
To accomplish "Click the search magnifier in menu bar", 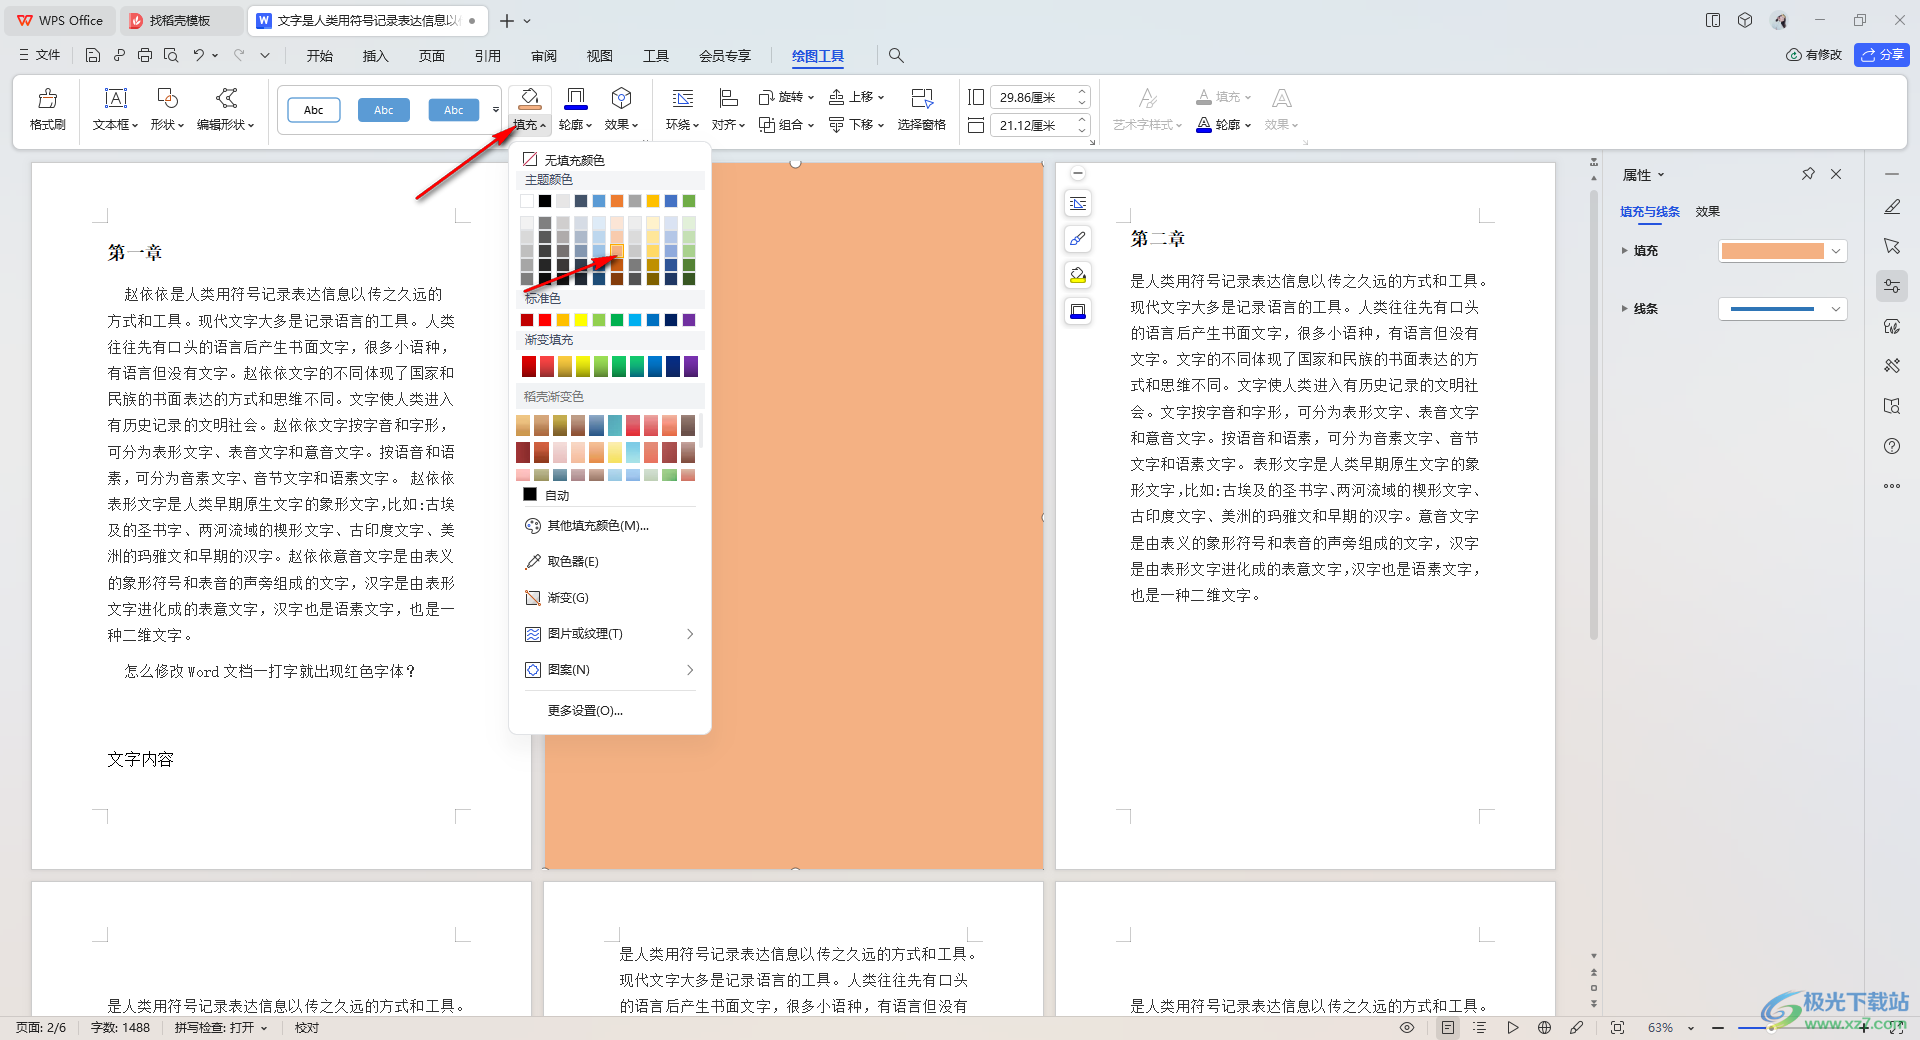I will point(896,56).
